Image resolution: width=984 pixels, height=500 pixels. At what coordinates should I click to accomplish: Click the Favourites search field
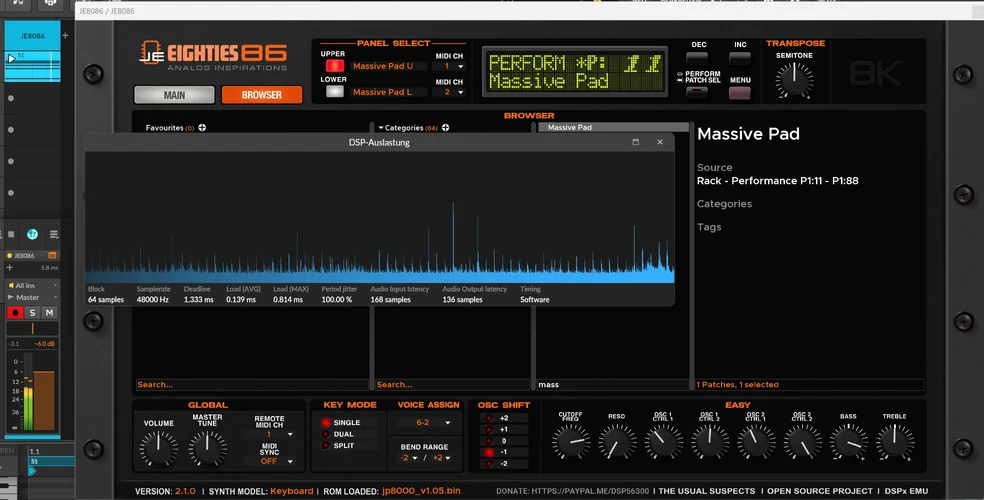tap(252, 385)
